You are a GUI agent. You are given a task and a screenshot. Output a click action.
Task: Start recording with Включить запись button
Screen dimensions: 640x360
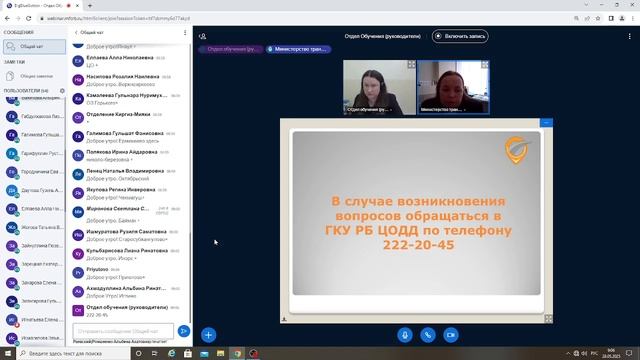[460, 36]
